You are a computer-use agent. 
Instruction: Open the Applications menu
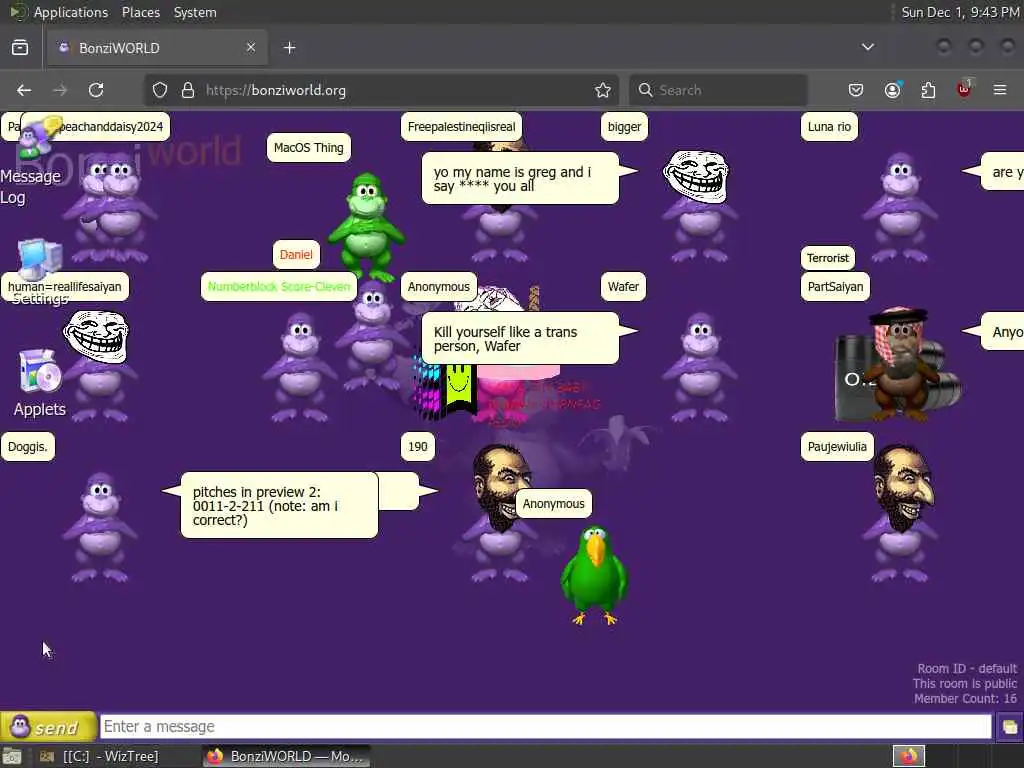point(71,12)
